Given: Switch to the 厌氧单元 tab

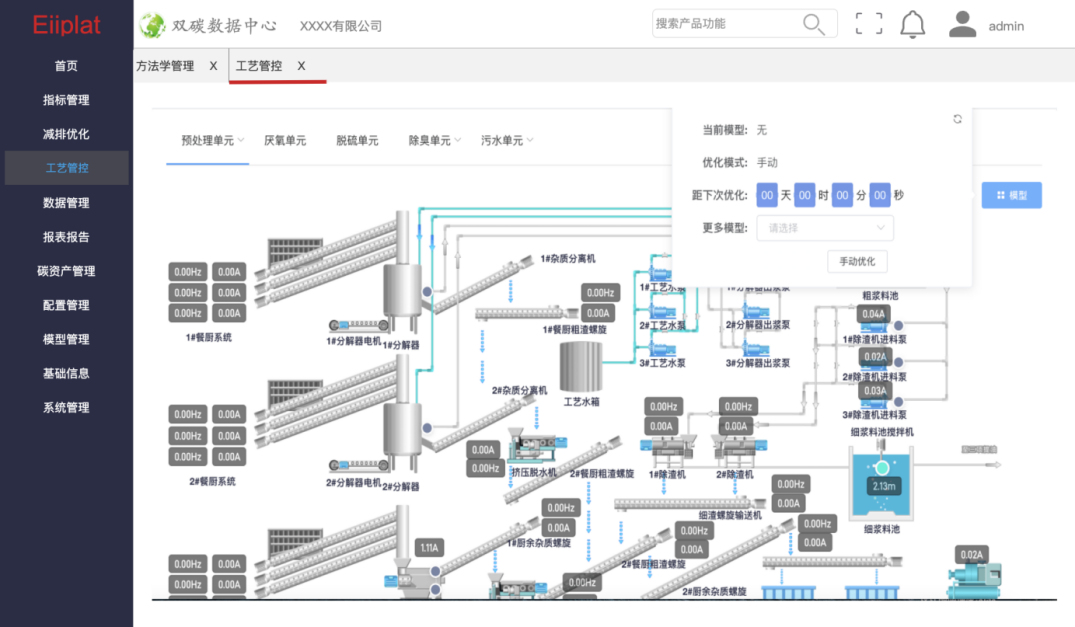Looking at the screenshot, I should coord(285,141).
